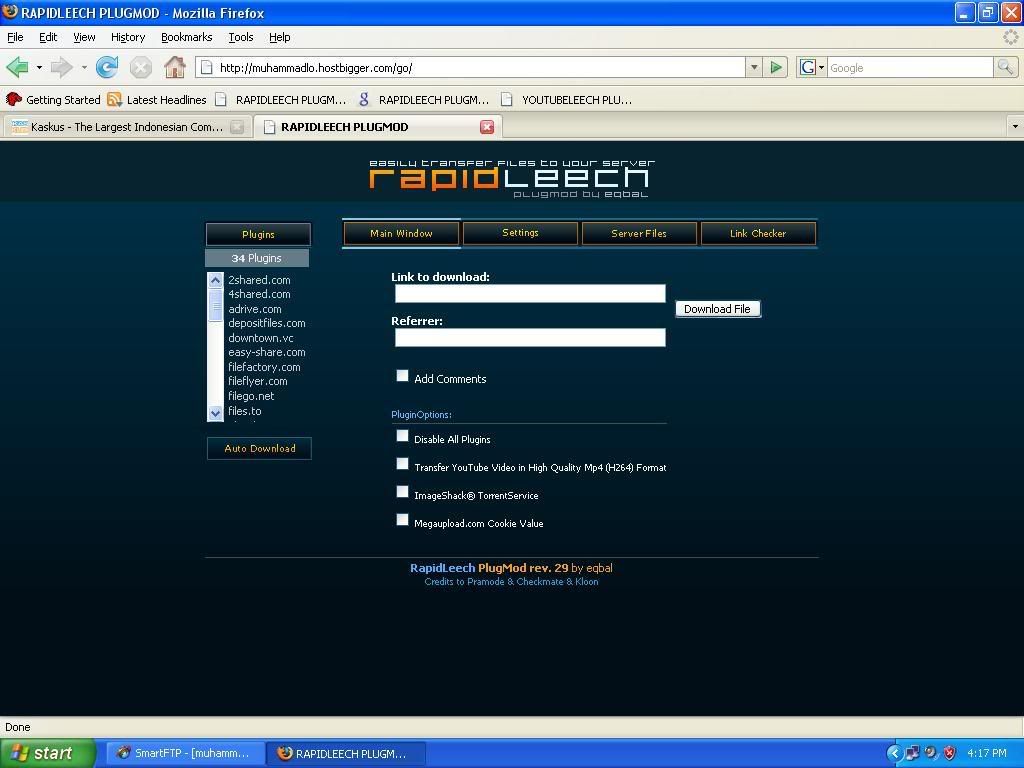
Task: Enable Megaupload.com Cookie Value option
Action: point(402,520)
